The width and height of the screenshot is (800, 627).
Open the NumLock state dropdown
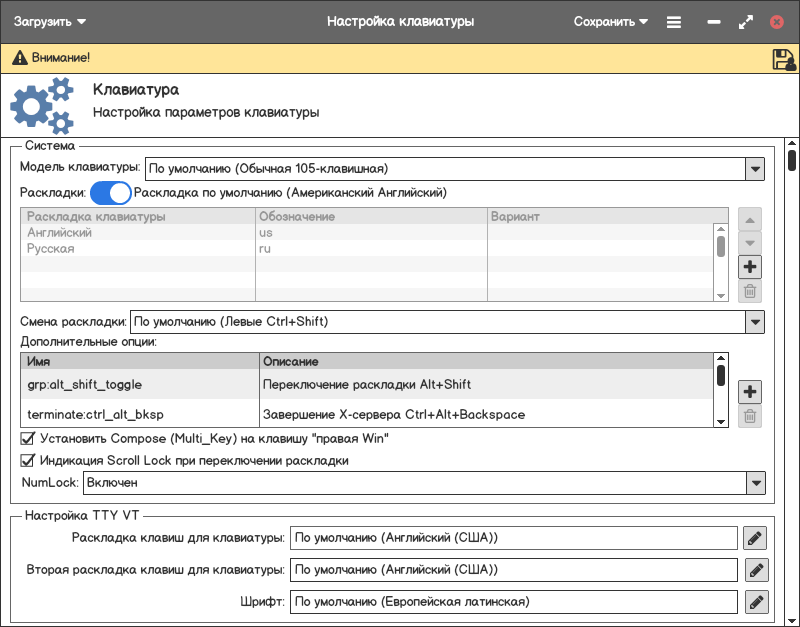click(755, 483)
